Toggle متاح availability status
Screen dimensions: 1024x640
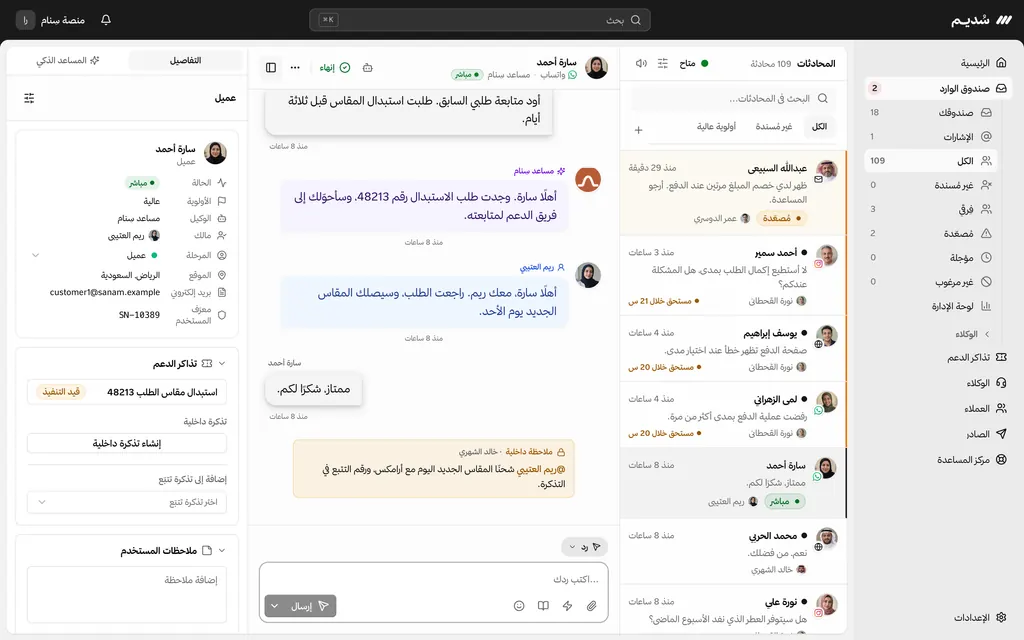[694, 63]
